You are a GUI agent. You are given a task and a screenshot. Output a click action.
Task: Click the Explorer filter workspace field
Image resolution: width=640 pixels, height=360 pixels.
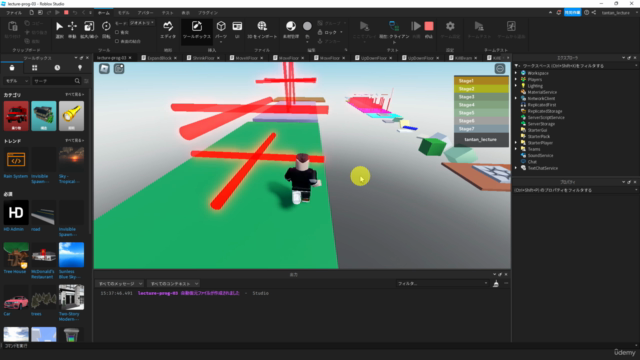click(576, 66)
